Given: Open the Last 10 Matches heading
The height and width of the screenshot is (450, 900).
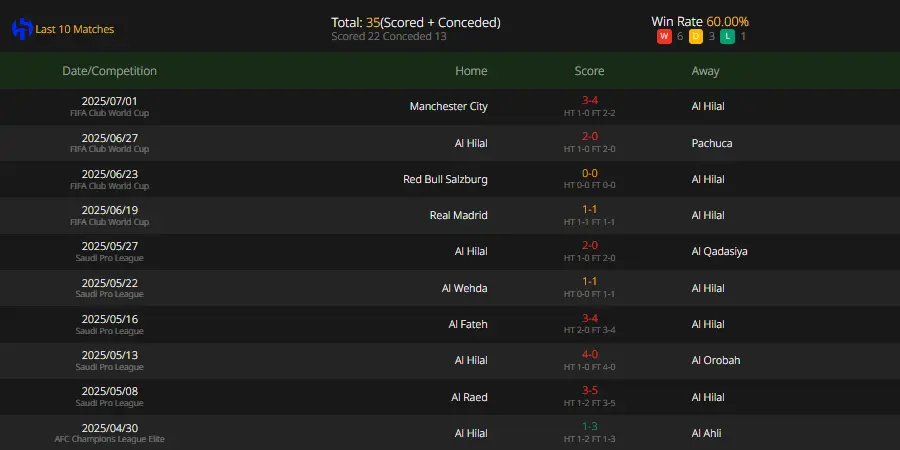Looking at the screenshot, I should [x=75, y=29].
